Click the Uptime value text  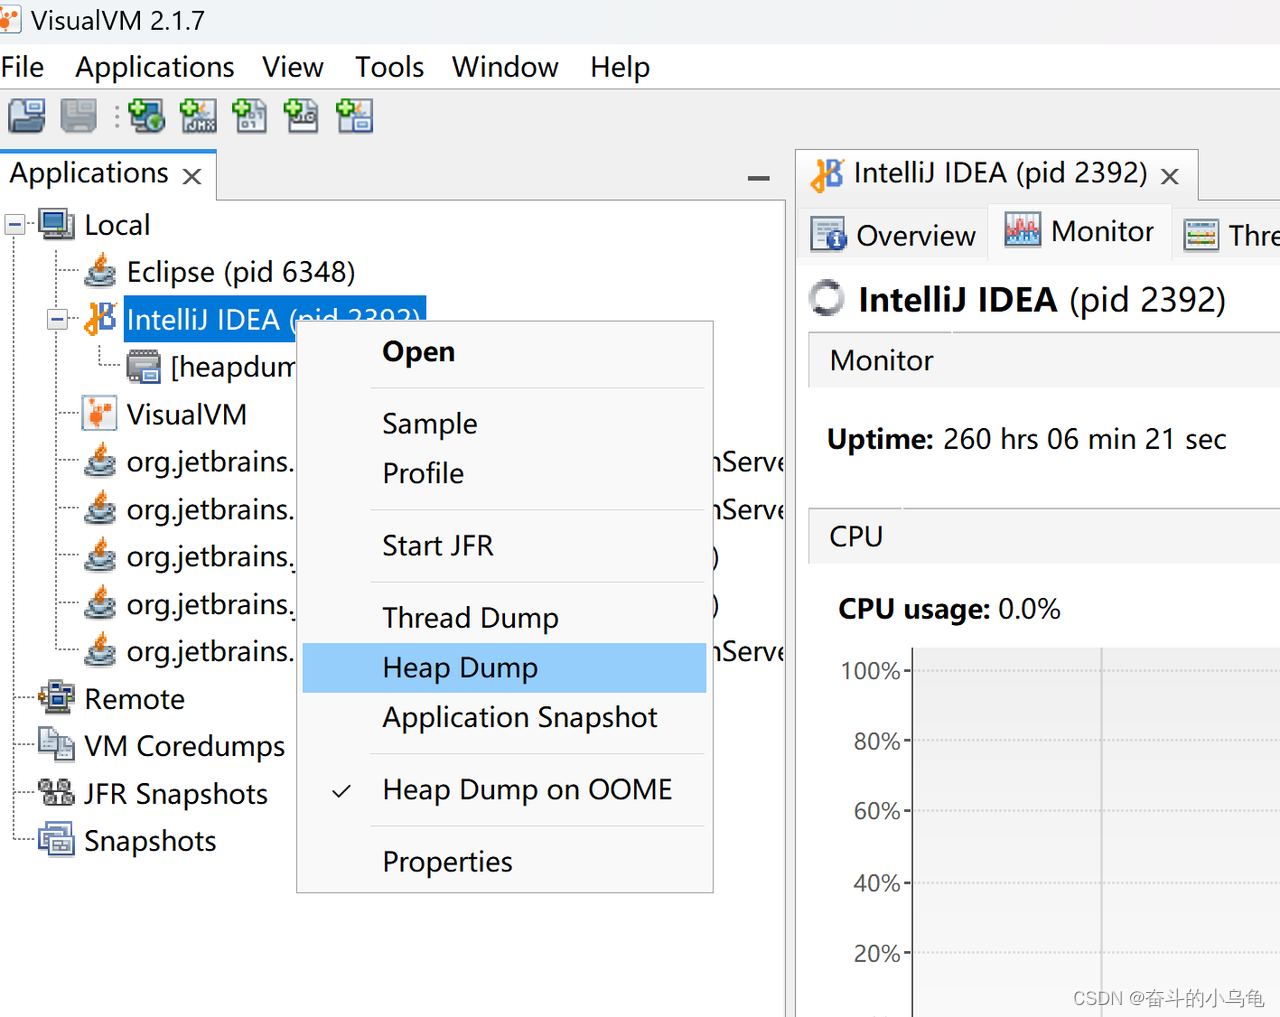(1085, 439)
